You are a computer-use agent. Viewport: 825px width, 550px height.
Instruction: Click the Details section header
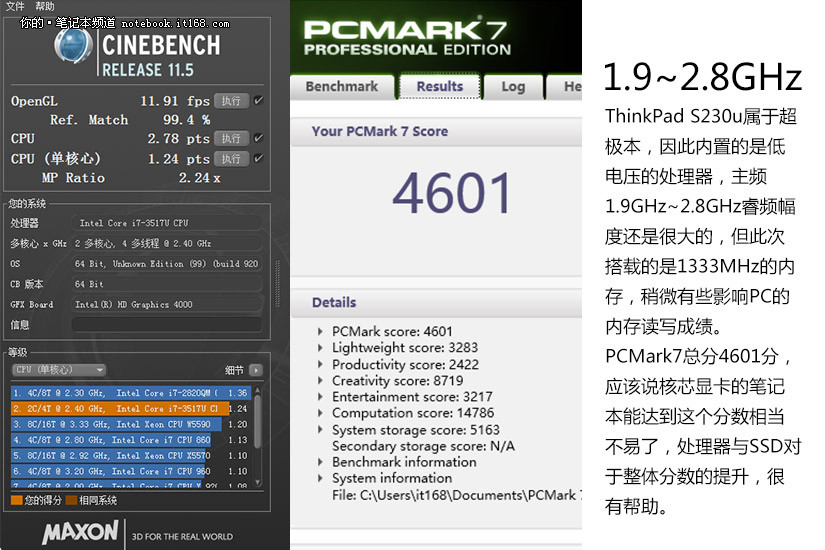334,303
